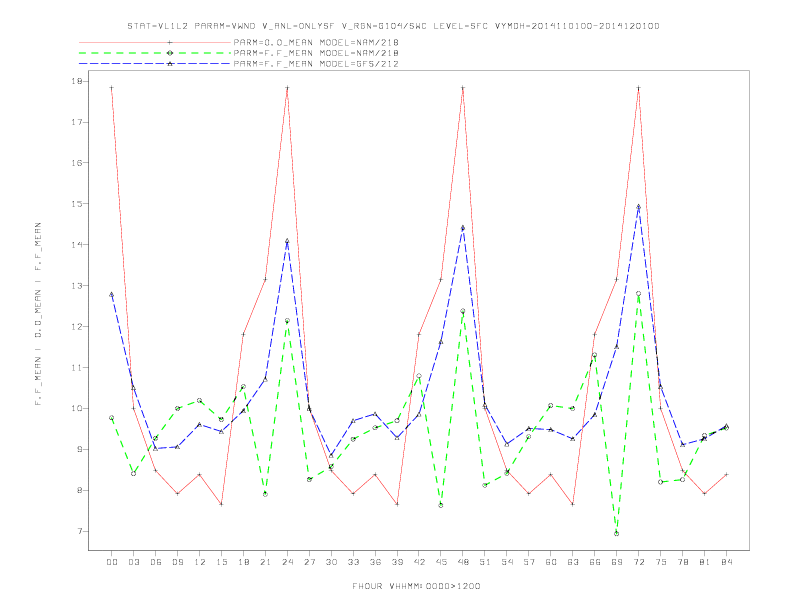This screenshot has height=612, width=792.
Task: Click x-axis forecast hour label 42
Action: (x=419, y=562)
